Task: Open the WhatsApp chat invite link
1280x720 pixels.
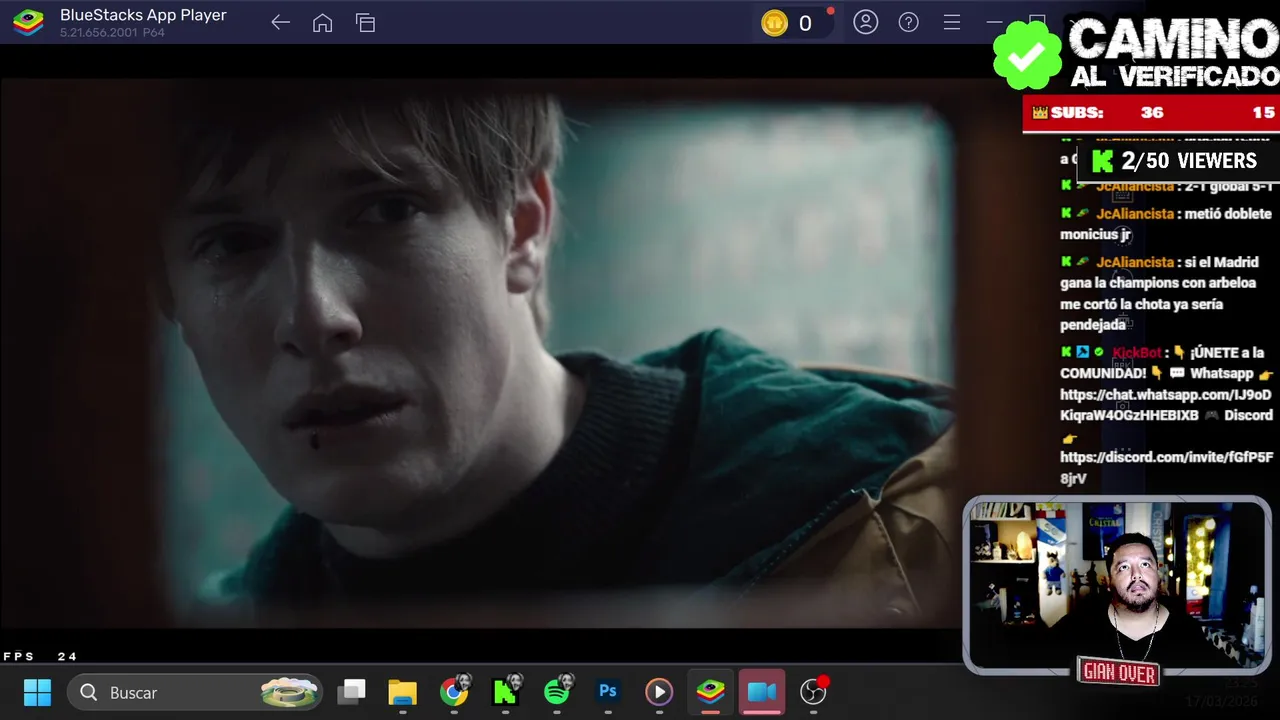Action: (x=1166, y=405)
